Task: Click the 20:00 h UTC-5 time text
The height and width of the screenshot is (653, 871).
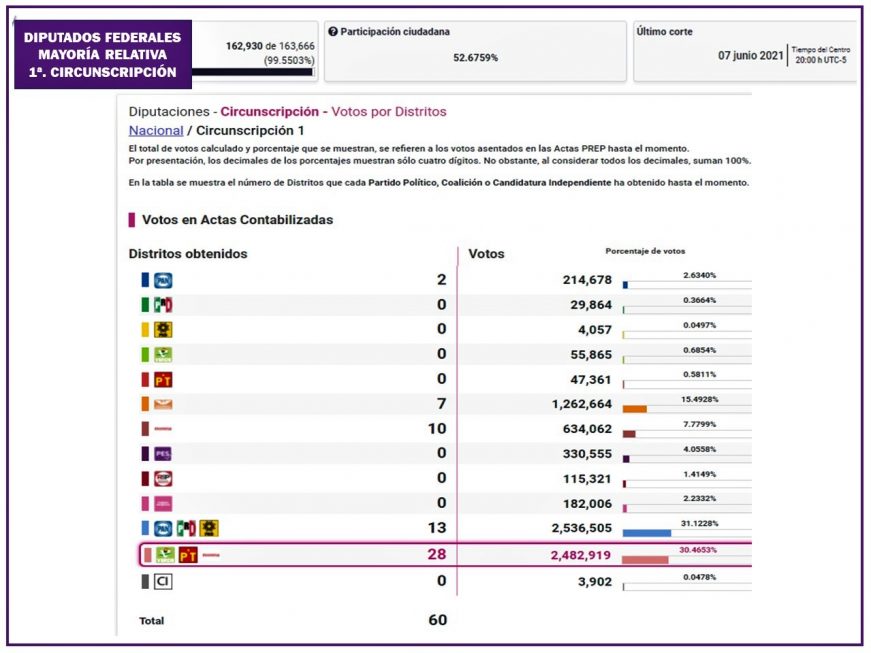Action: pos(820,60)
